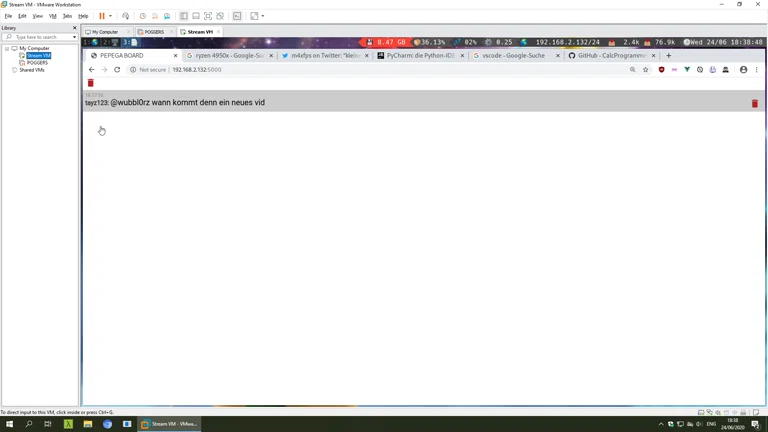Click the take snapshot clock icon
The image size is (768, 432).
click(143, 16)
